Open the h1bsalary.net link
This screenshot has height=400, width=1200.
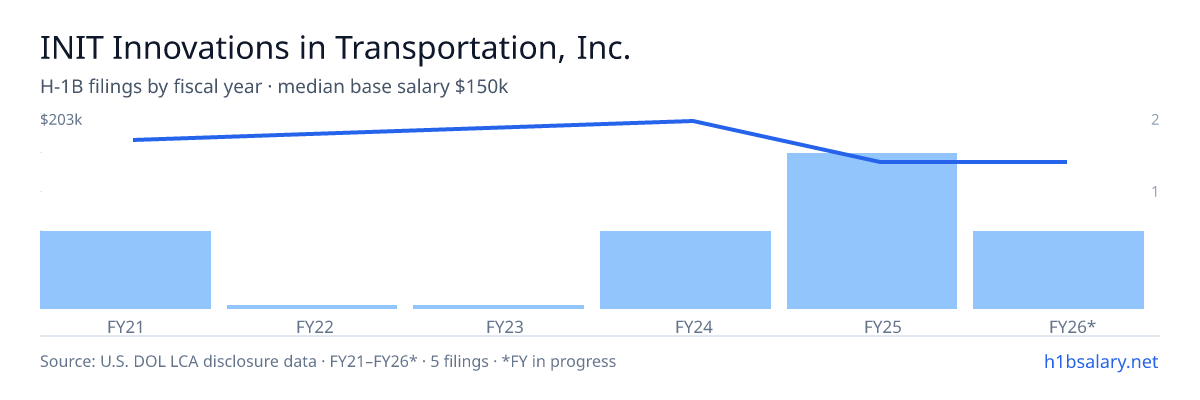[x=1101, y=361]
